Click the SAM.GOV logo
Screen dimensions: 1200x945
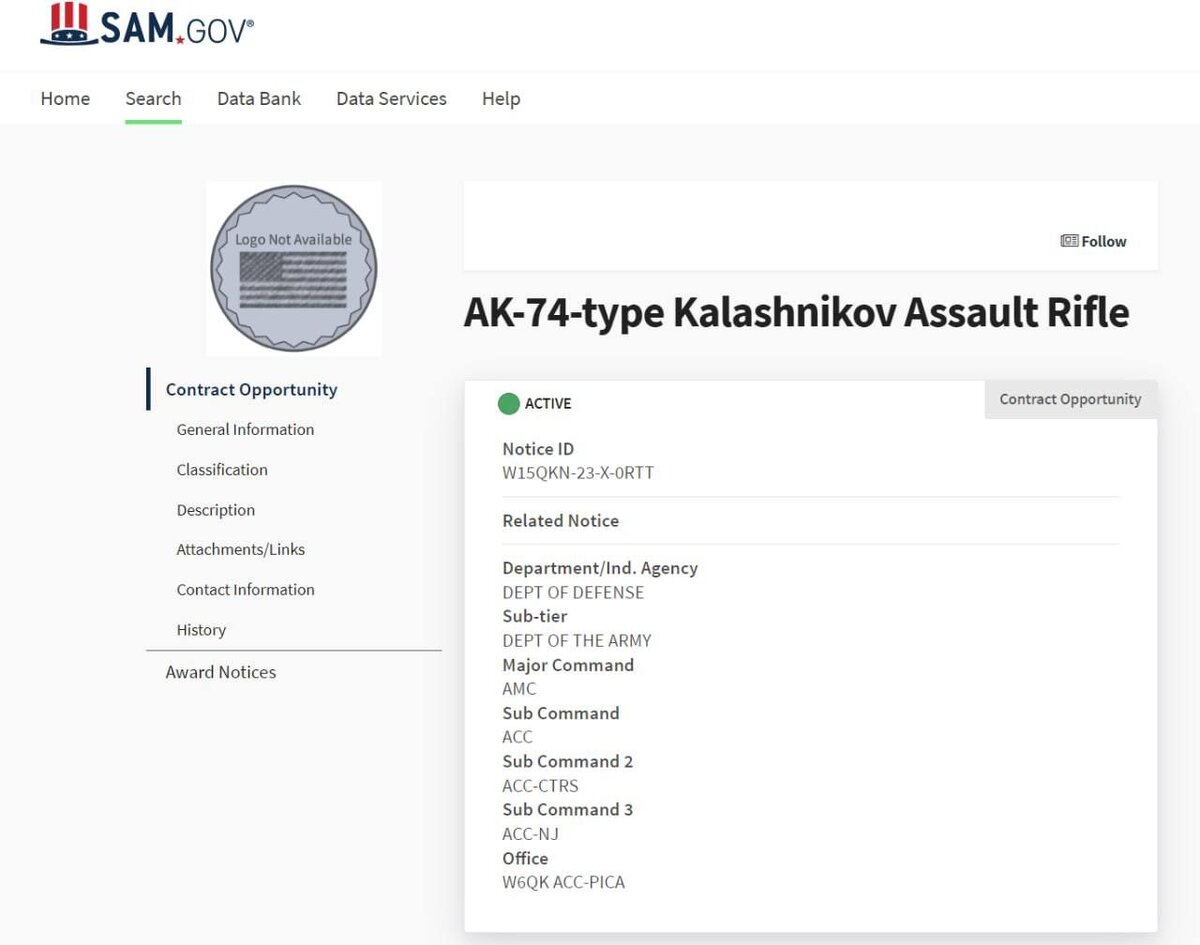(x=147, y=24)
